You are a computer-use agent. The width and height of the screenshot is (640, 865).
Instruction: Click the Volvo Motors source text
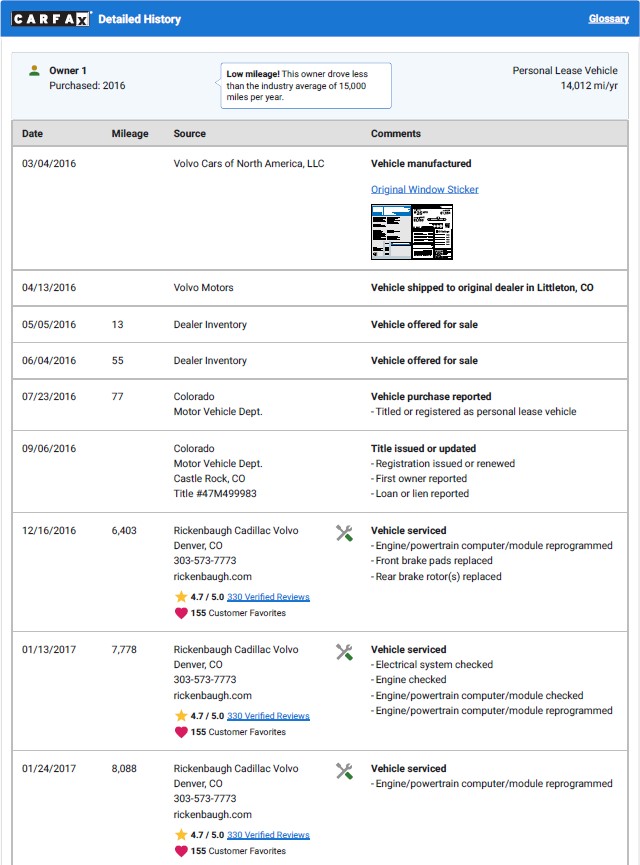[x=204, y=288]
